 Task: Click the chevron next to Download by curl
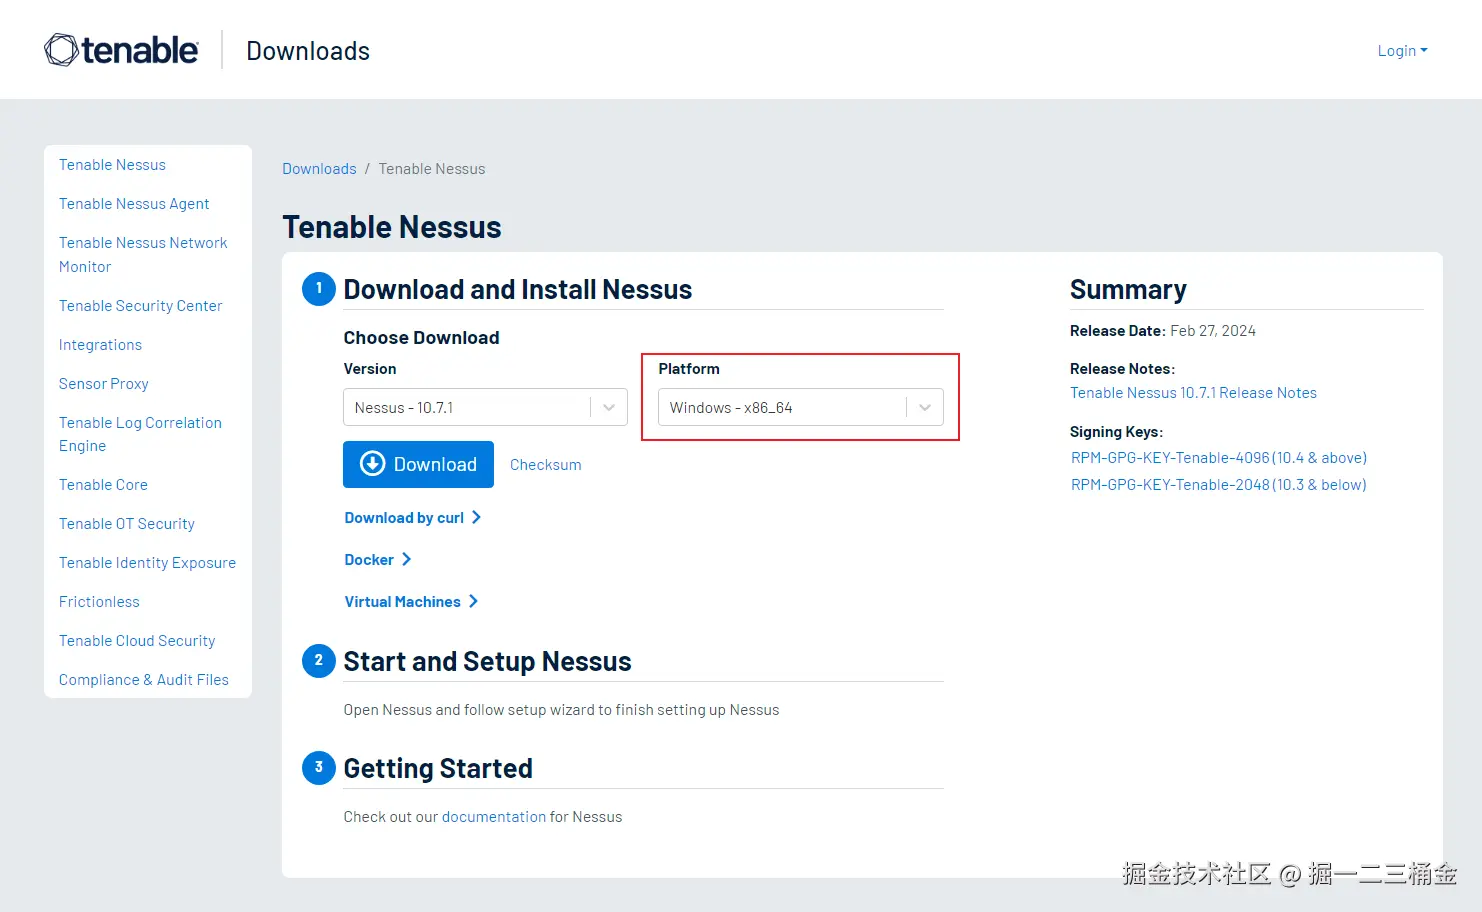pyautogui.click(x=477, y=517)
